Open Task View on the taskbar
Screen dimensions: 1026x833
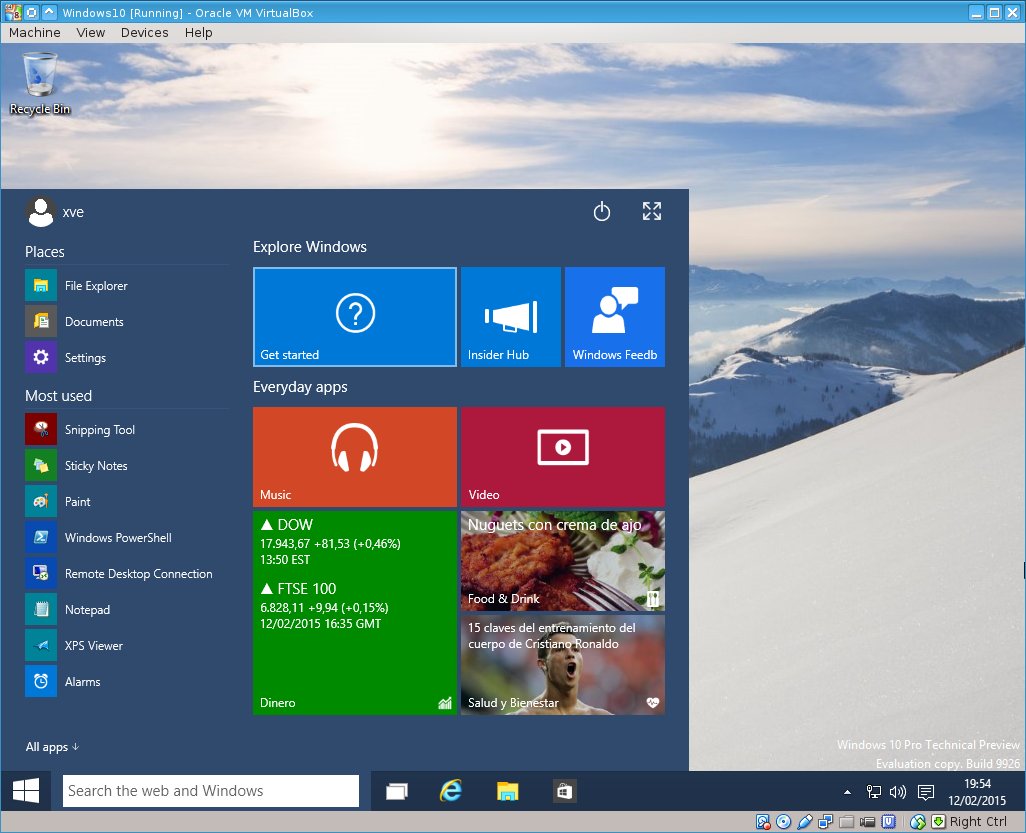click(x=397, y=791)
